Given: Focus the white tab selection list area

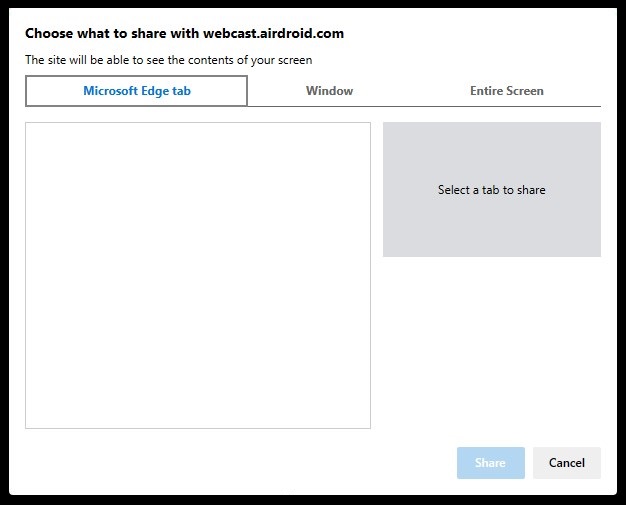Looking at the screenshot, I should [x=198, y=275].
